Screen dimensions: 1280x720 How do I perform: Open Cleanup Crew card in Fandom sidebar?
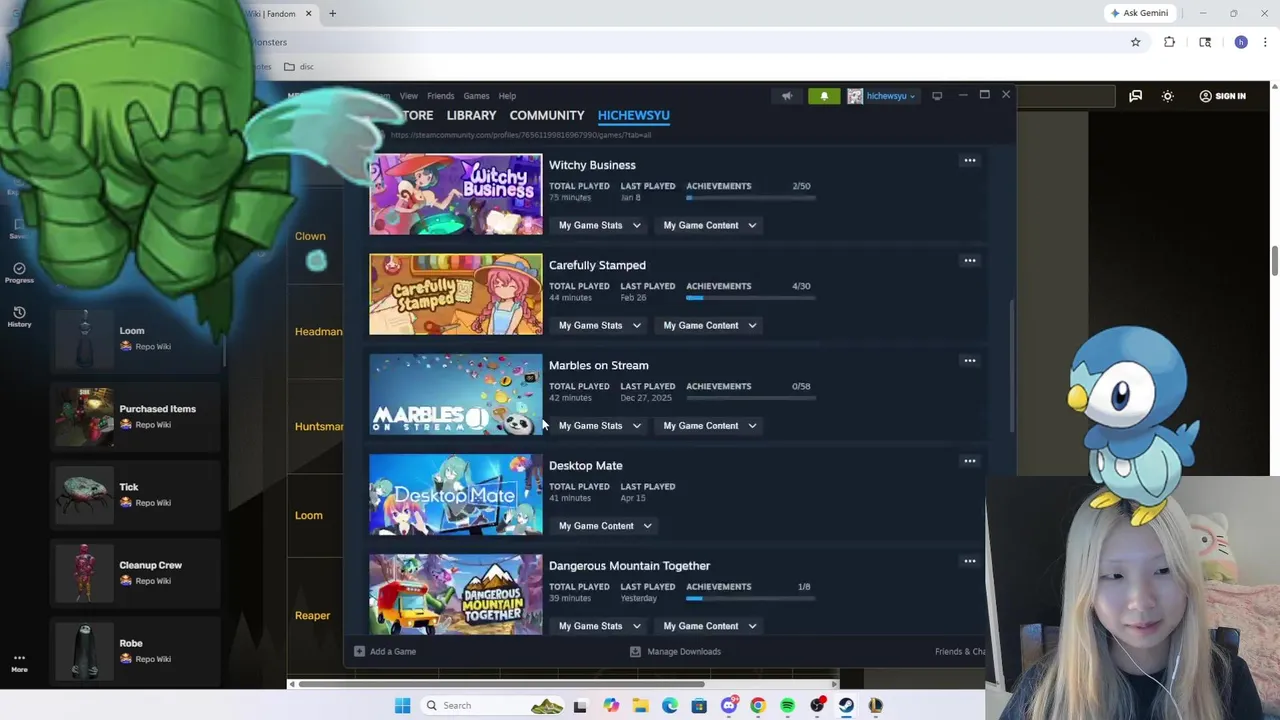coord(135,572)
